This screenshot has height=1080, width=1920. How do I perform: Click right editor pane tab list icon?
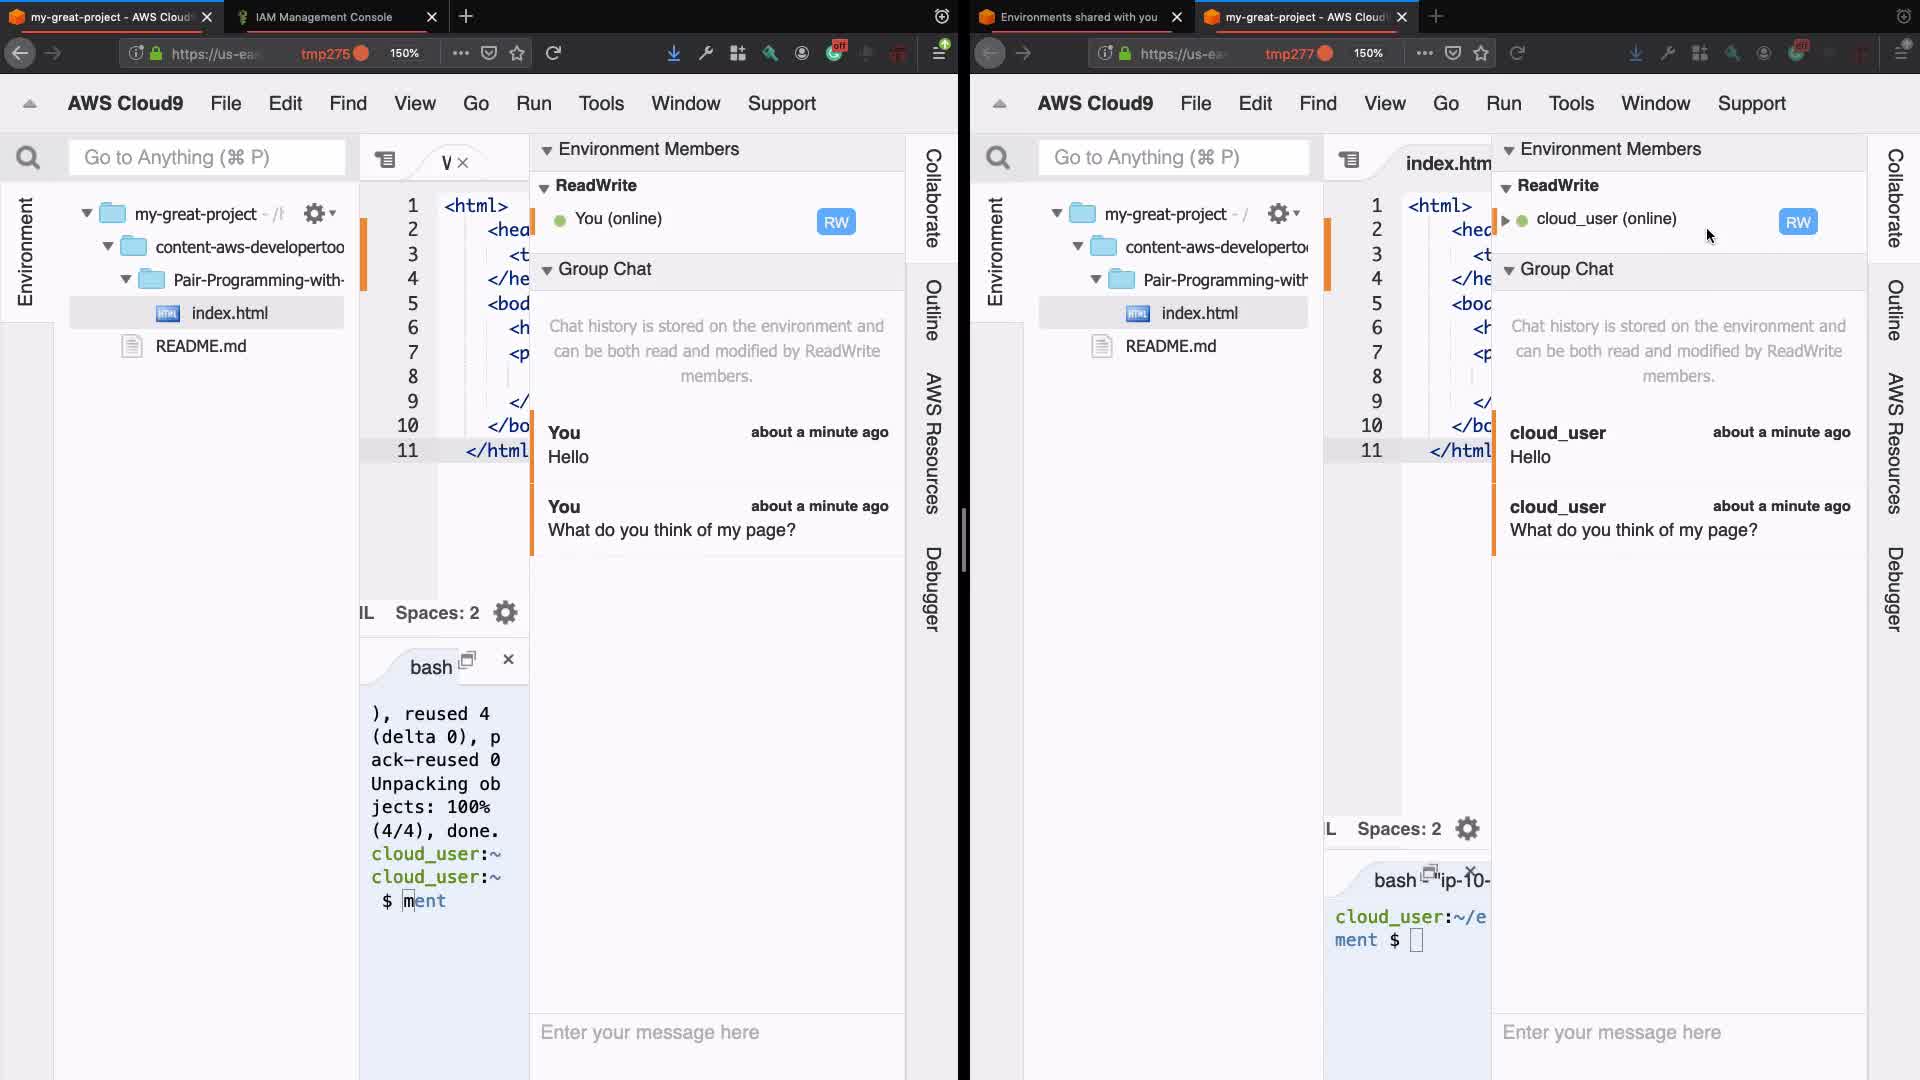[x=1349, y=160]
